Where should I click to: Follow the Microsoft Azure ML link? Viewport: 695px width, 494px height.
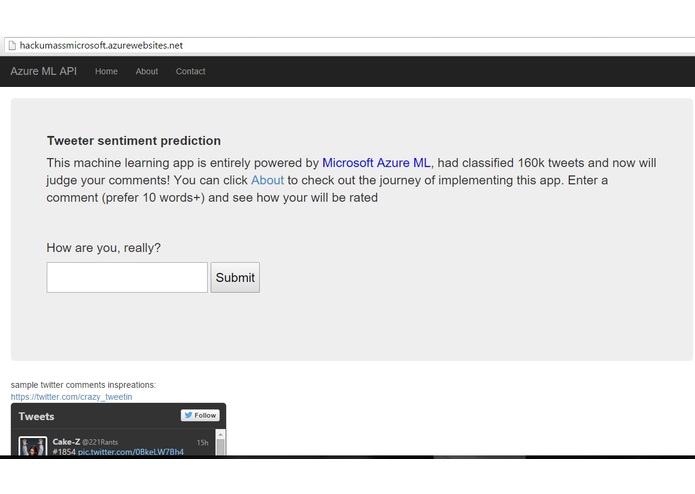(x=376, y=163)
